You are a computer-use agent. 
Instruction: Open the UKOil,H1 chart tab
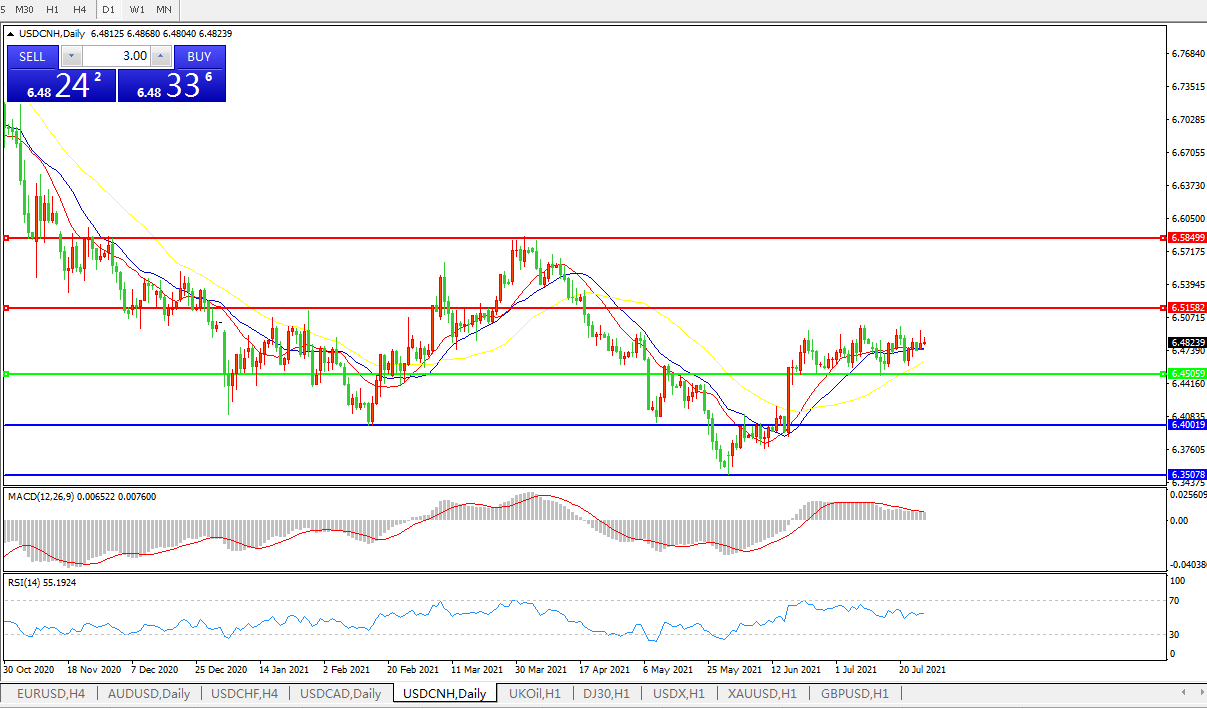[534, 694]
